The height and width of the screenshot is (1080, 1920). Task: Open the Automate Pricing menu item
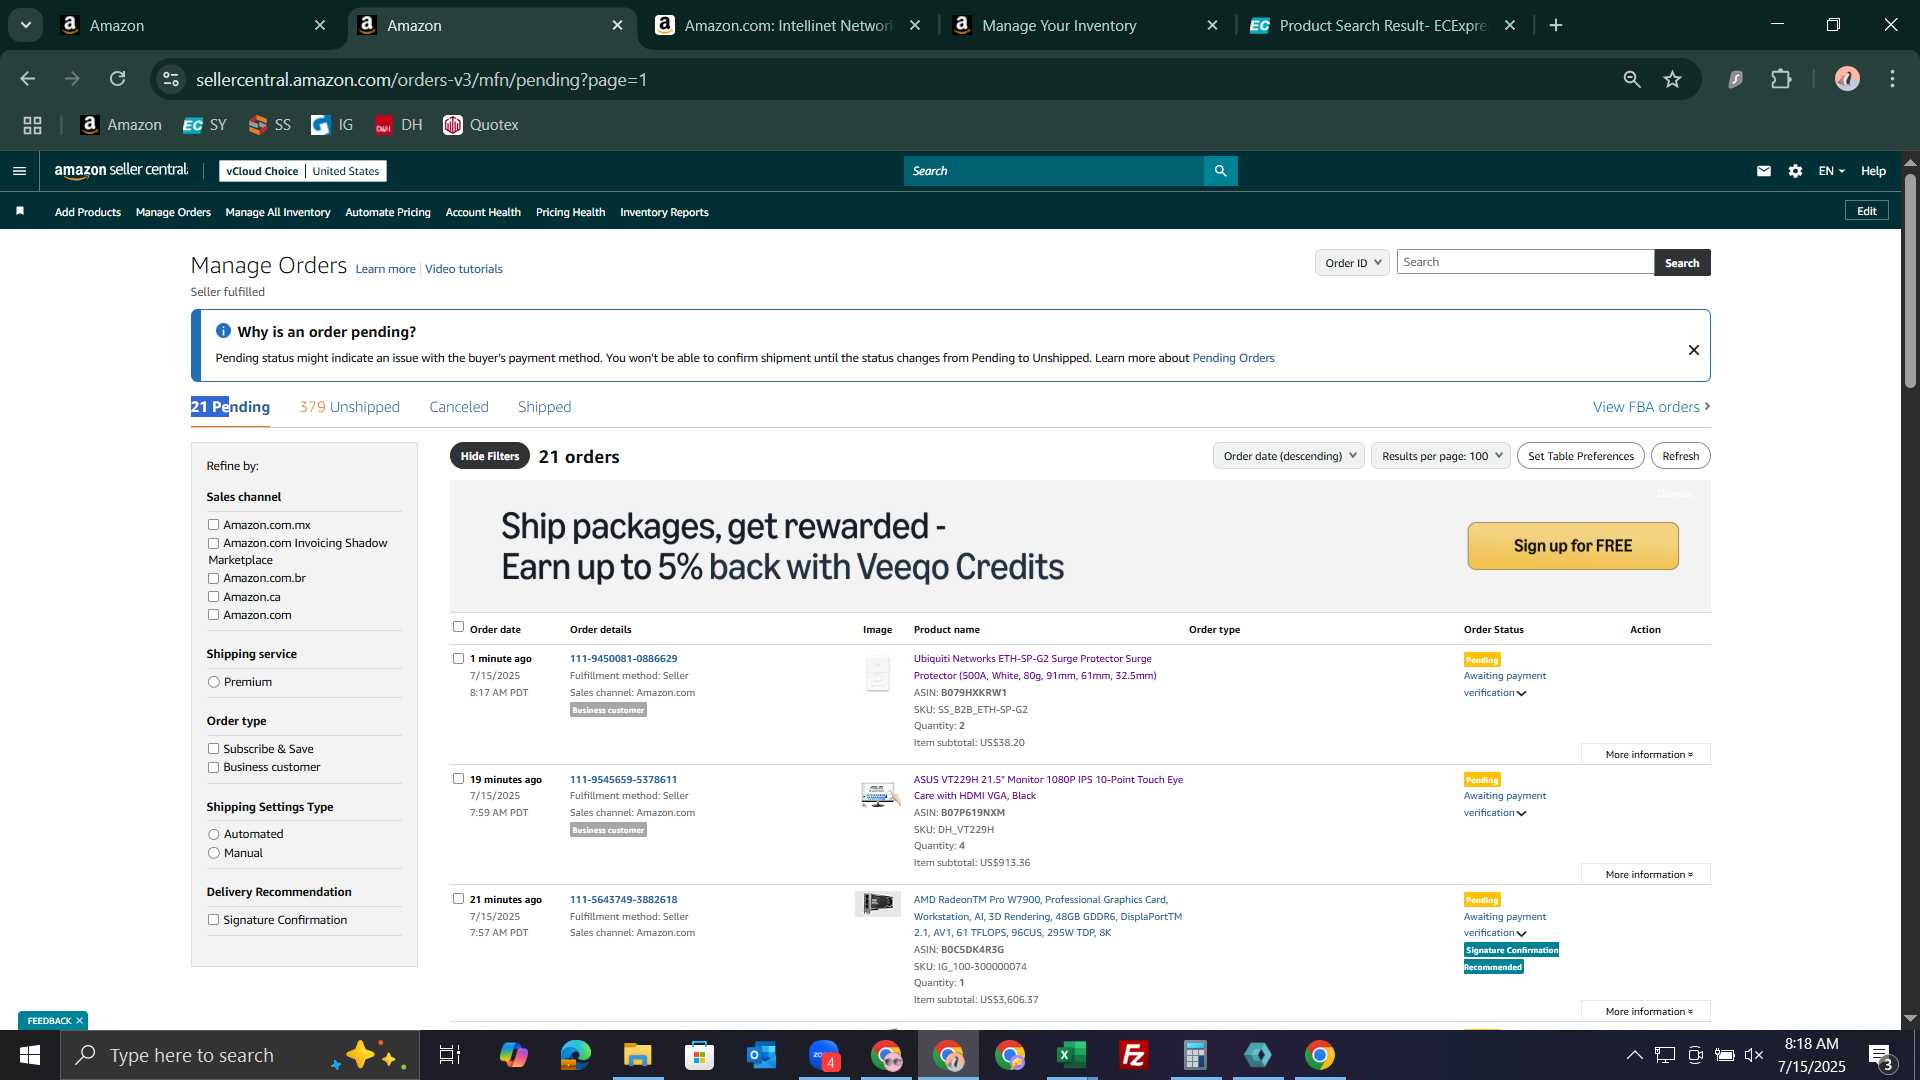click(388, 212)
